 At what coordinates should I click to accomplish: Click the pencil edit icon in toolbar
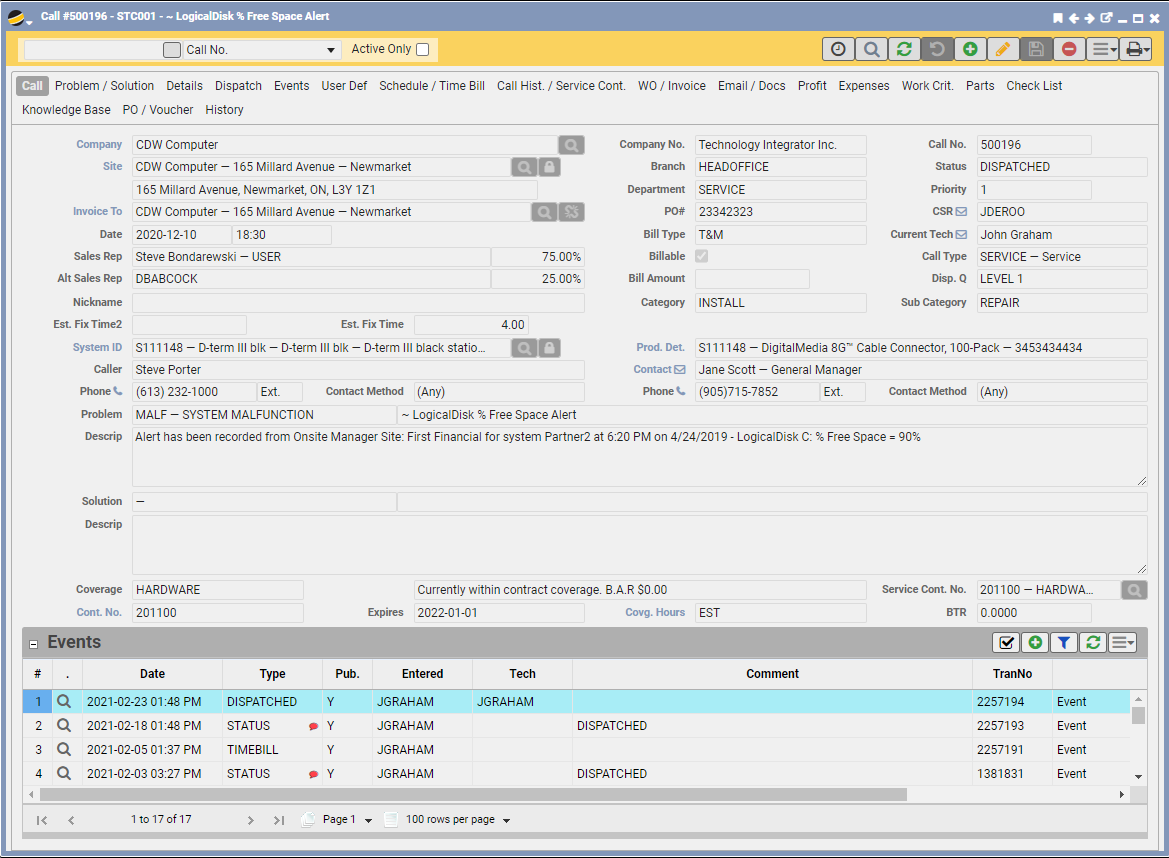tap(1003, 49)
